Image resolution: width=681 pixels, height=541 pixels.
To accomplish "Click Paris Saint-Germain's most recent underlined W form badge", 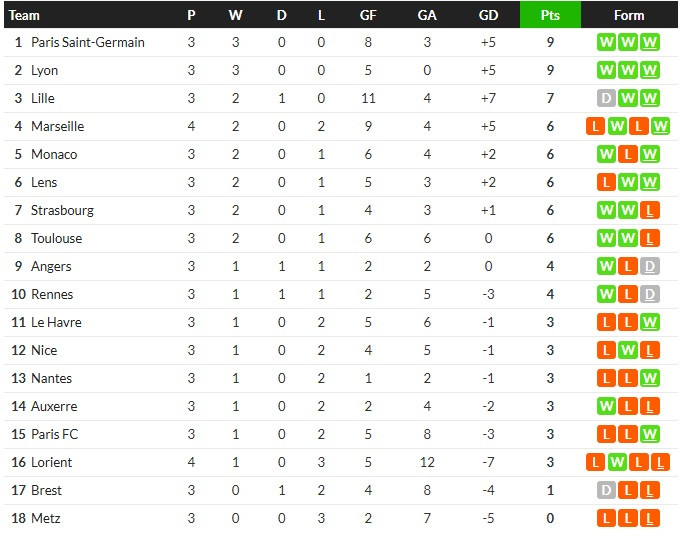I will (x=649, y=43).
